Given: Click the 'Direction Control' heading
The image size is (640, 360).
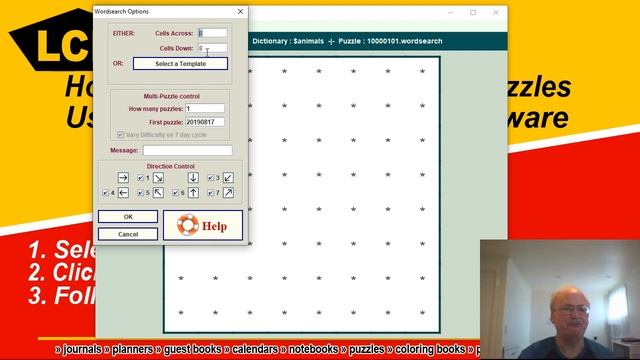Looking at the screenshot, I should coord(171,167).
